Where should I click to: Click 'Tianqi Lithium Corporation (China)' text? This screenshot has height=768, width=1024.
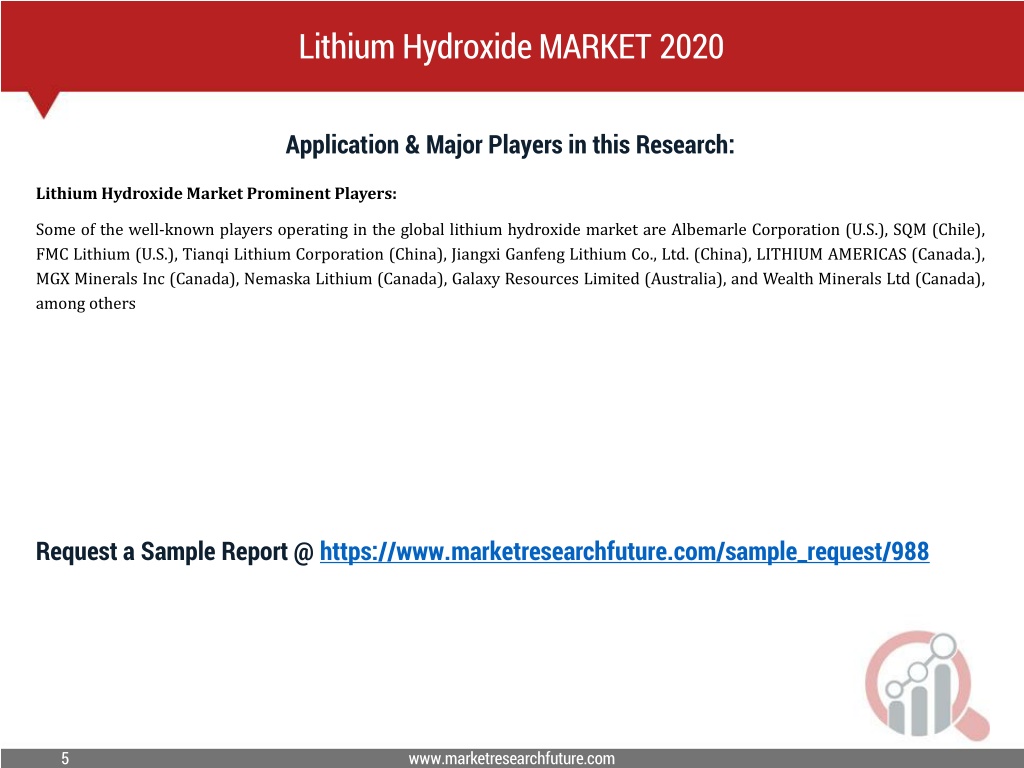coord(313,255)
